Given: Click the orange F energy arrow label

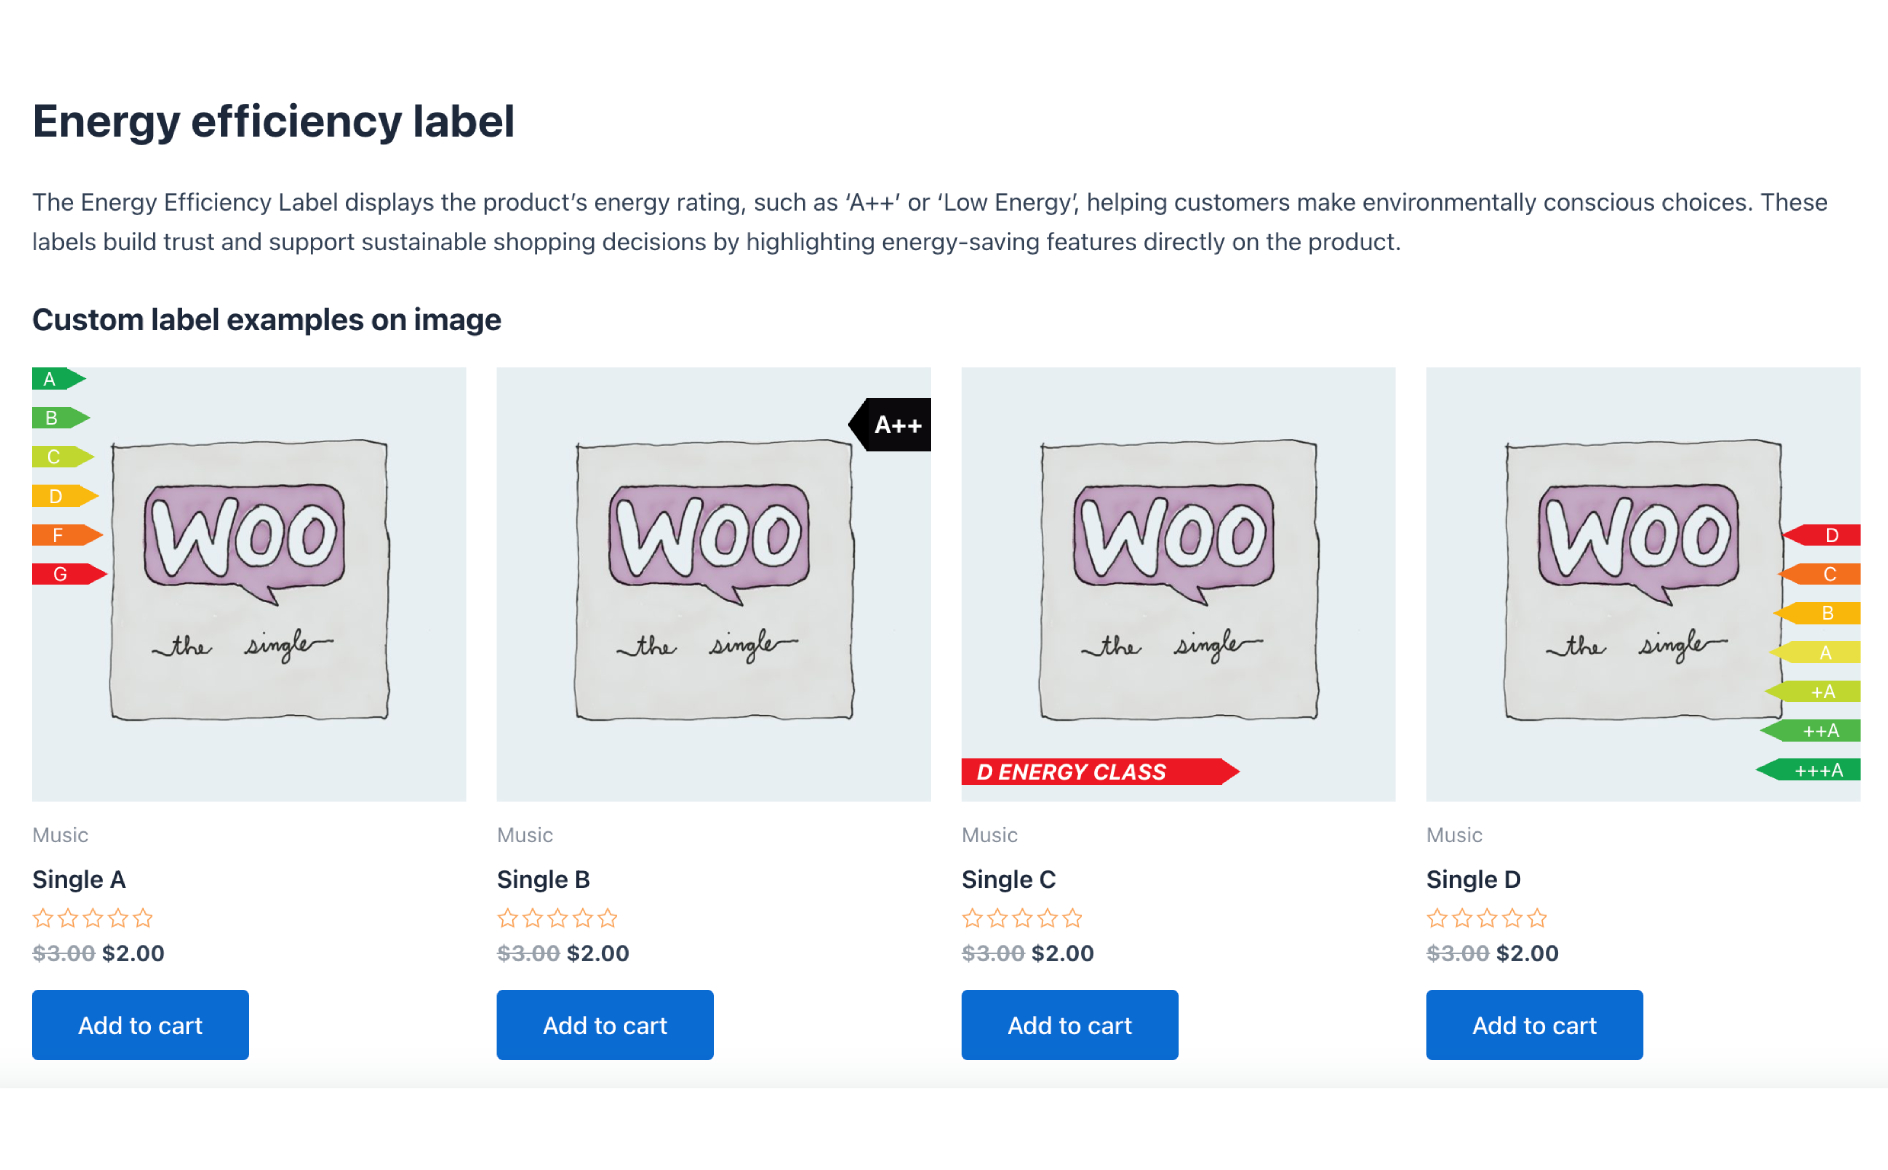Looking at the screenshot, I should coord(67,535).
